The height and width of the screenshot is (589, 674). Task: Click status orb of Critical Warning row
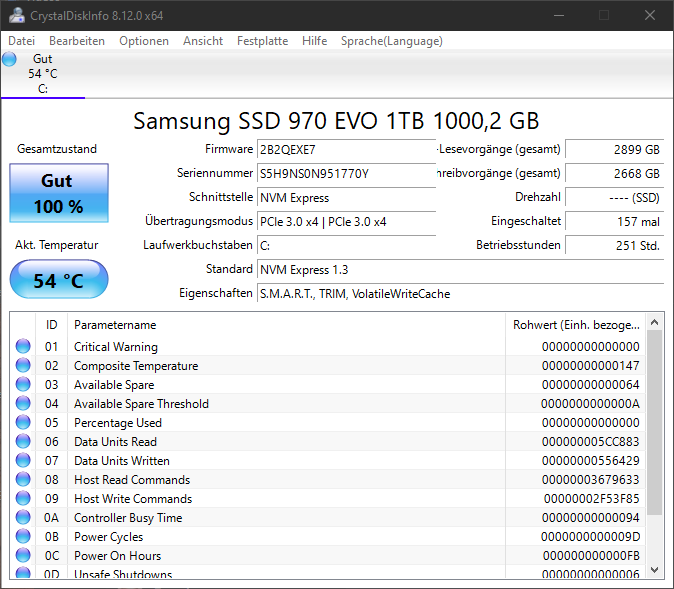[23, 347]
